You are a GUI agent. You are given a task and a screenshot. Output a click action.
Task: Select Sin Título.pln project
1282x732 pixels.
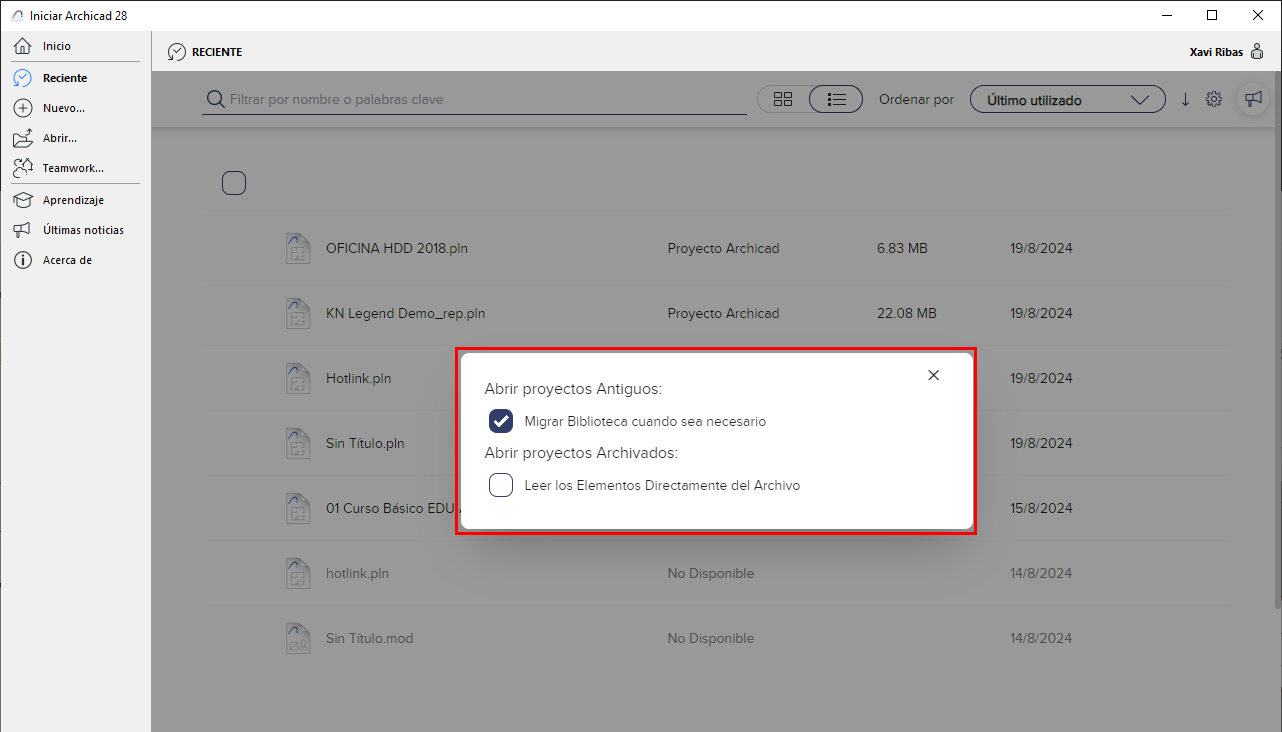[x=365, y=443]
